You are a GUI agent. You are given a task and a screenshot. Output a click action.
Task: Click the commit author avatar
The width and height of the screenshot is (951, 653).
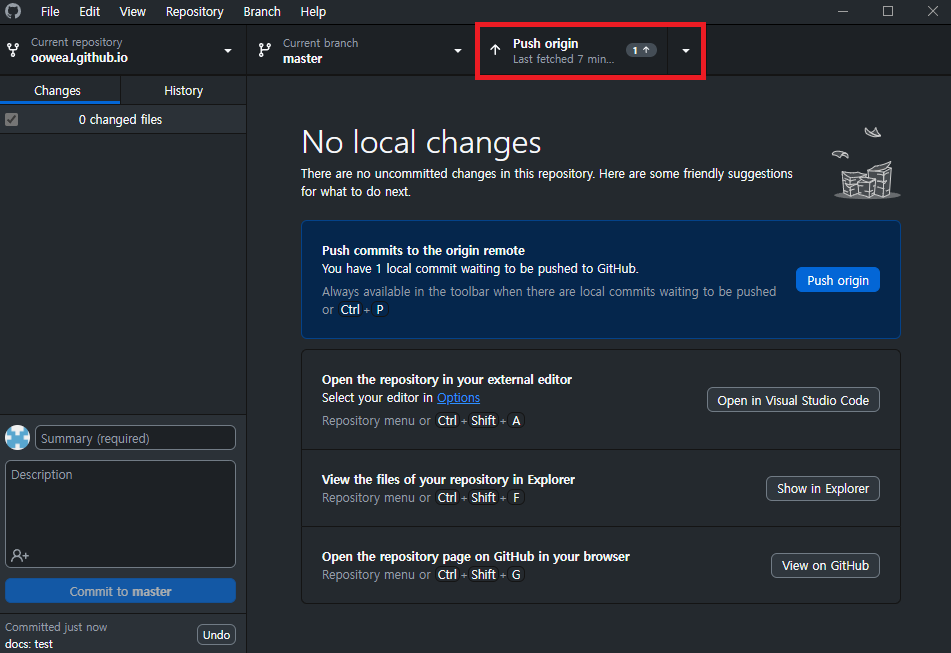[x=17, y=437]
